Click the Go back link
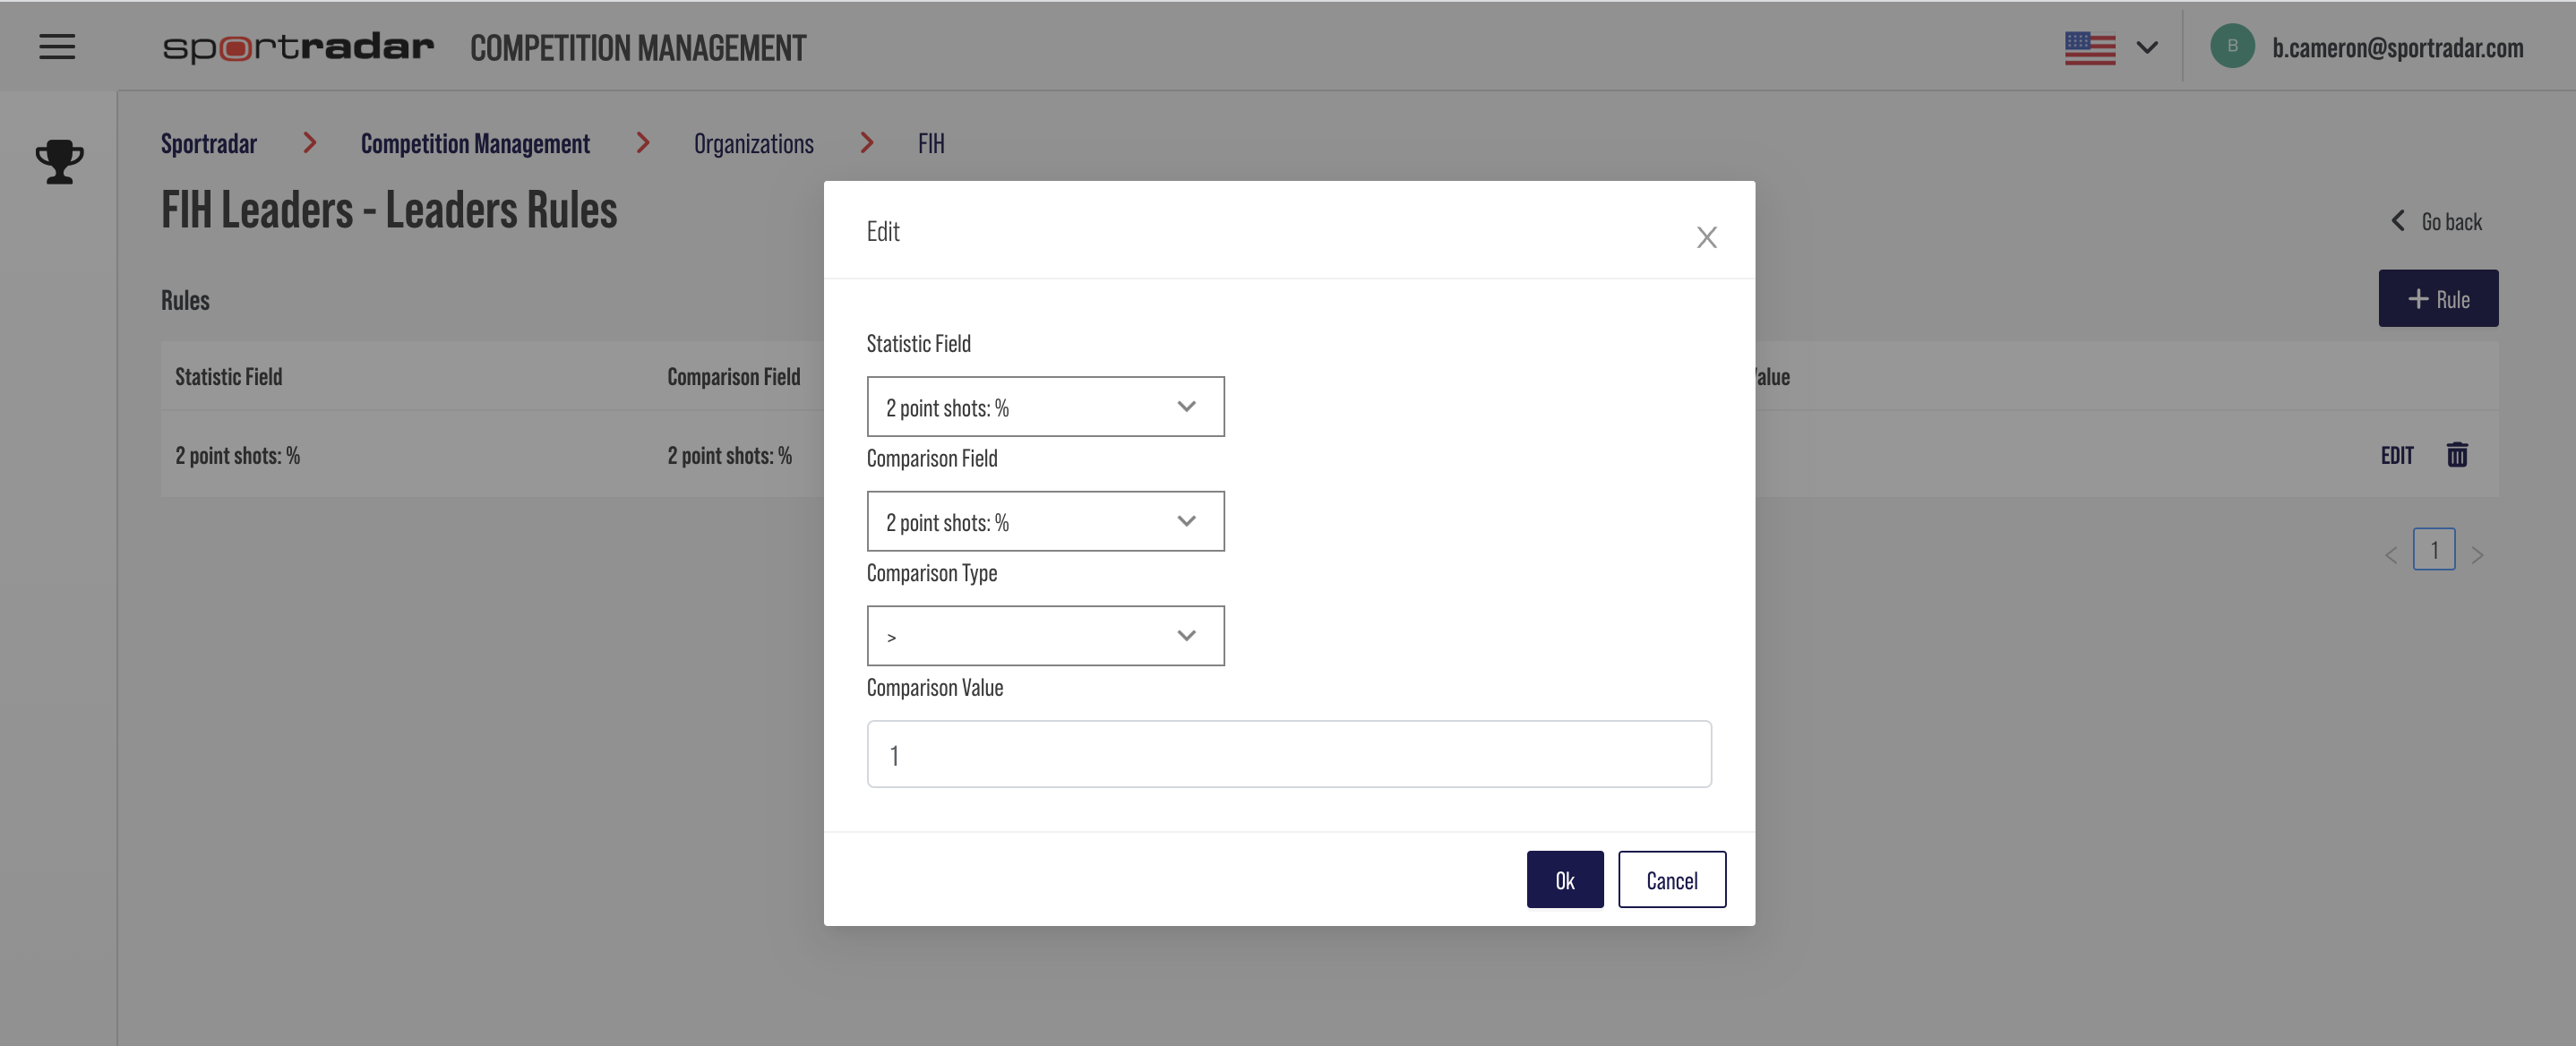This screenshot has width=2576, height=1046. (2437, 221)
